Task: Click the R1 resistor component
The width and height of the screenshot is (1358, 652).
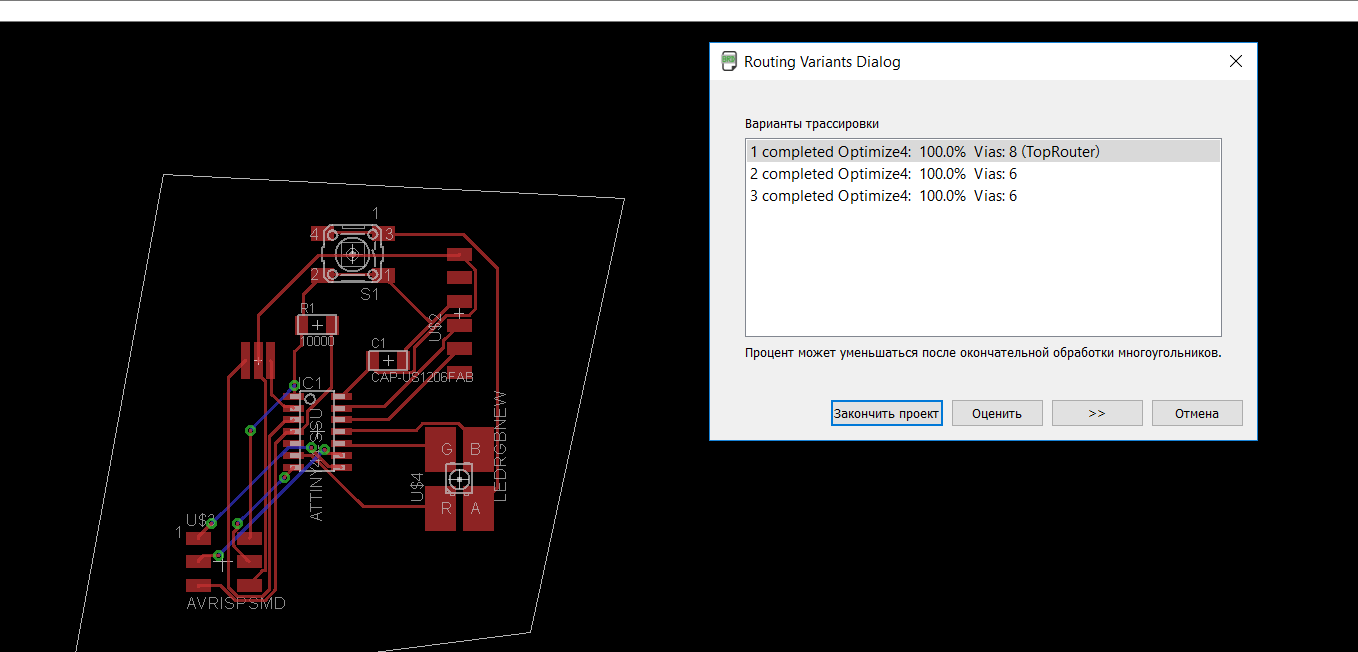Action: [x=318, y=325]
